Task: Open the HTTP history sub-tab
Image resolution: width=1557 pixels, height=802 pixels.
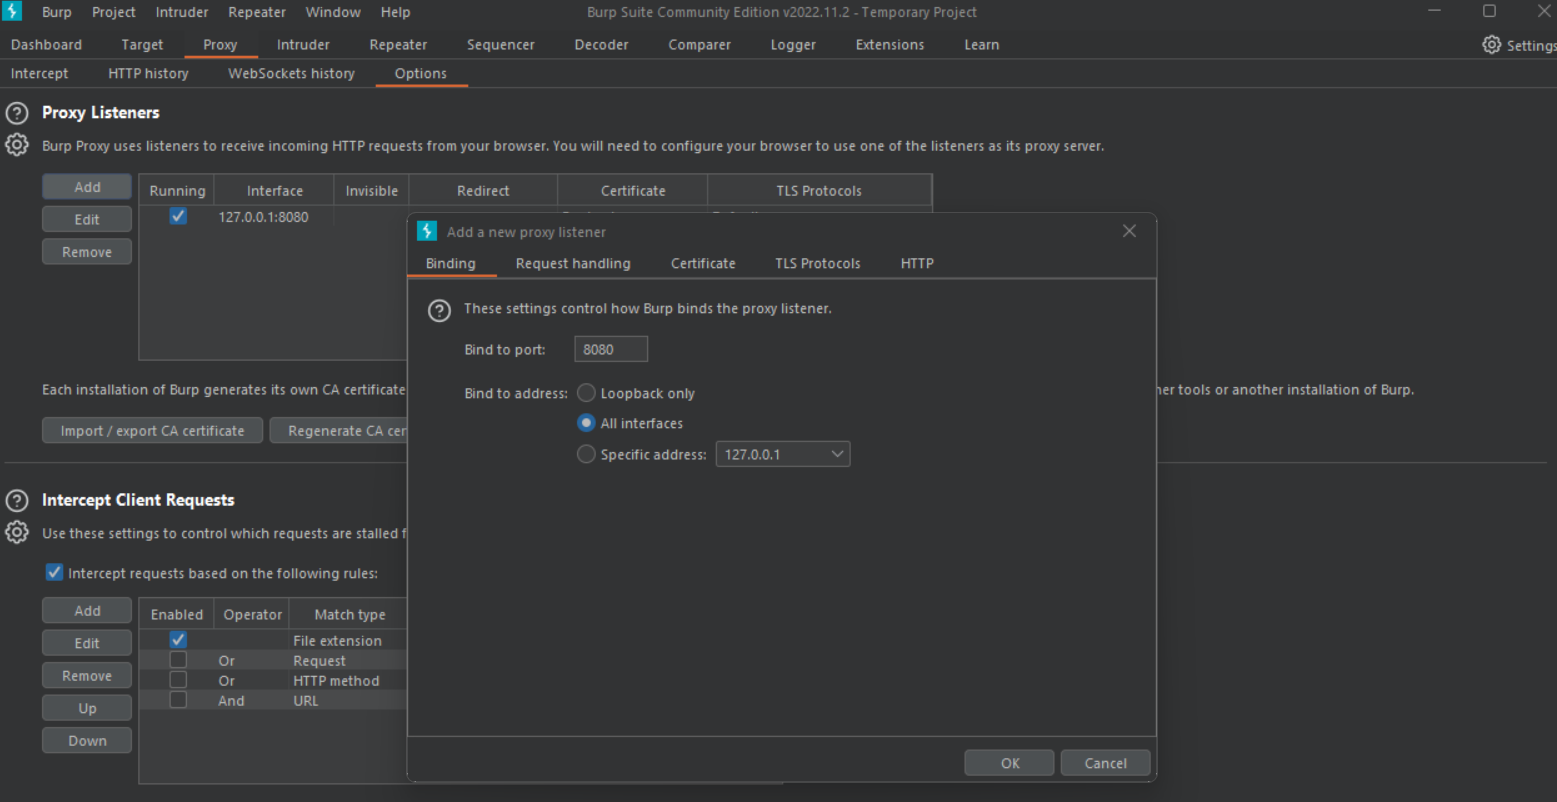Action: [148, 74]
